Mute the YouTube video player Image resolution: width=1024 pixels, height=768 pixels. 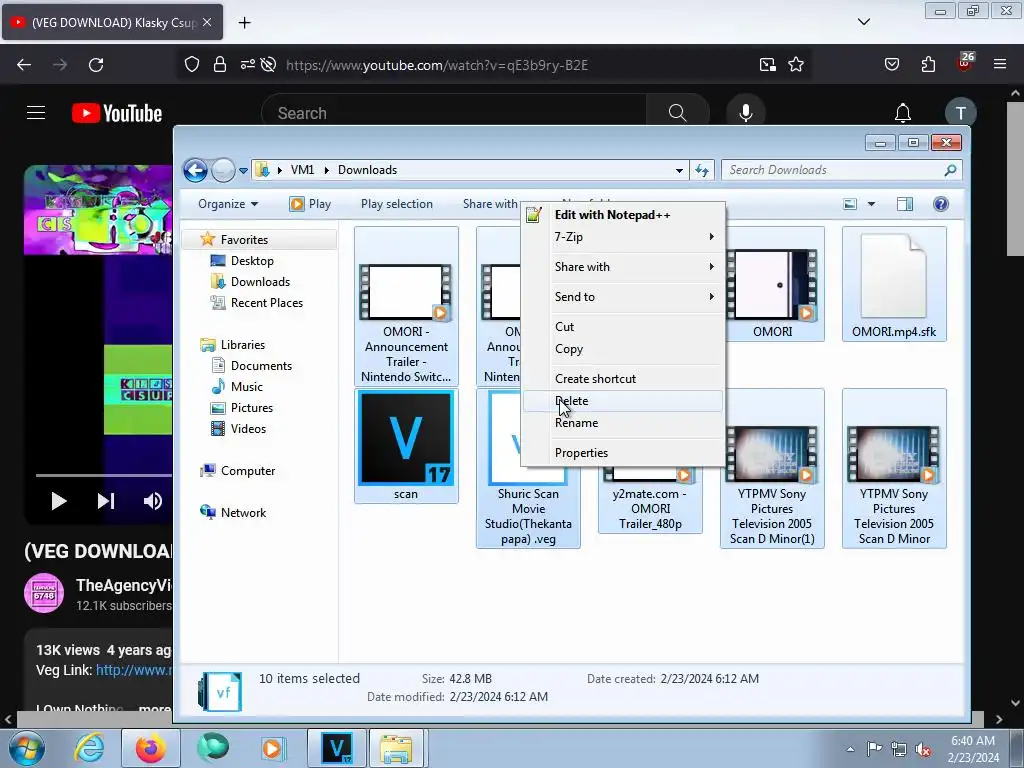[153, 501]
